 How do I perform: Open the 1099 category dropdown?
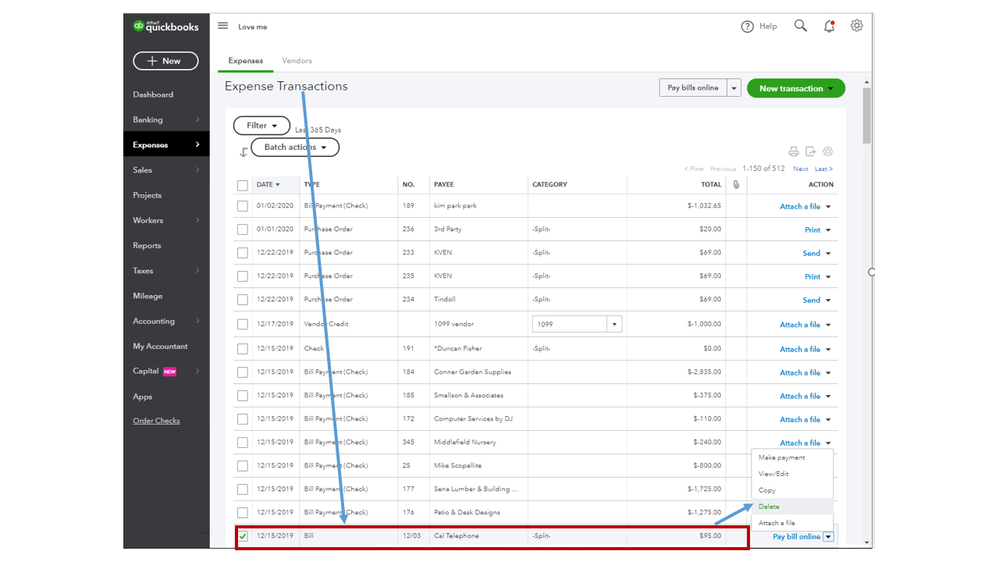pyautogui.click(x=614, y=324)
